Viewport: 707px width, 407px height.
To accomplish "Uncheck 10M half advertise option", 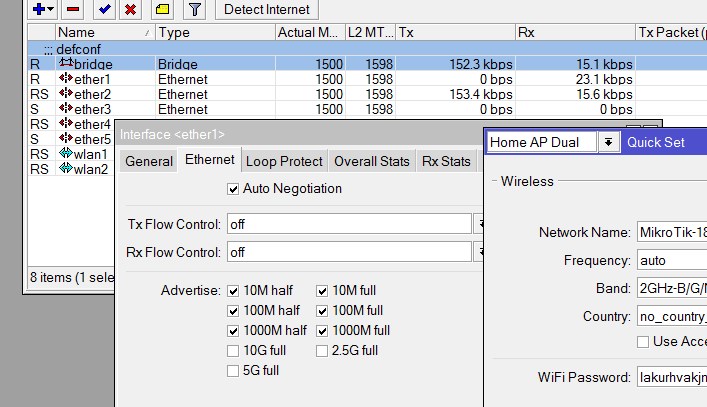I will point(233,291).
